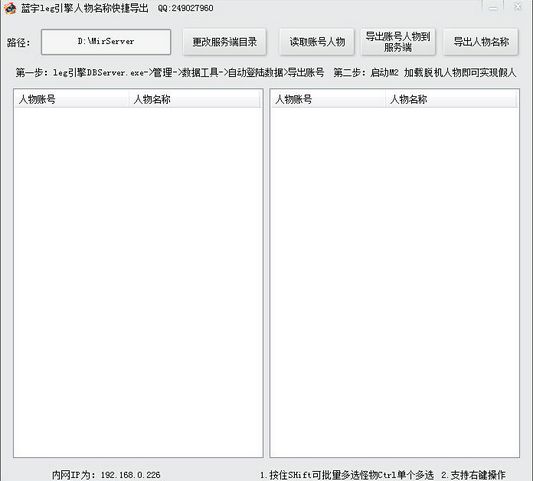Screen dimensions: 533x481
Task: Click the 内网IP address text
Action: pos(106,475)
